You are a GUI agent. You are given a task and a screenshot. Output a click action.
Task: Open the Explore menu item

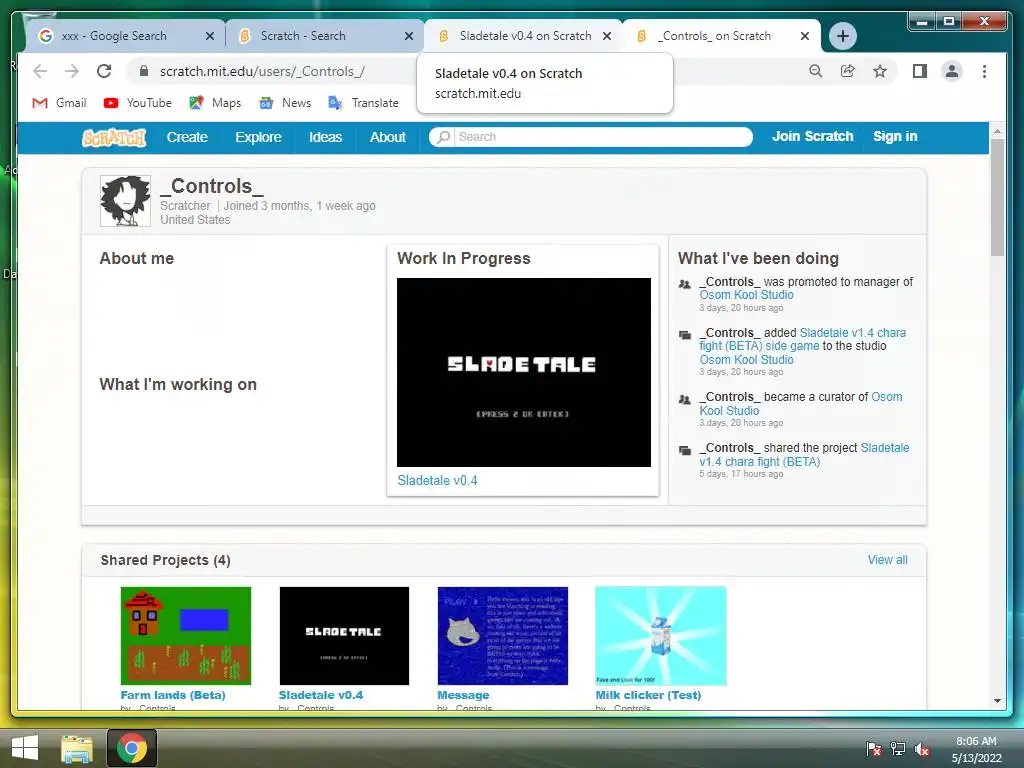tap(259, 137)
